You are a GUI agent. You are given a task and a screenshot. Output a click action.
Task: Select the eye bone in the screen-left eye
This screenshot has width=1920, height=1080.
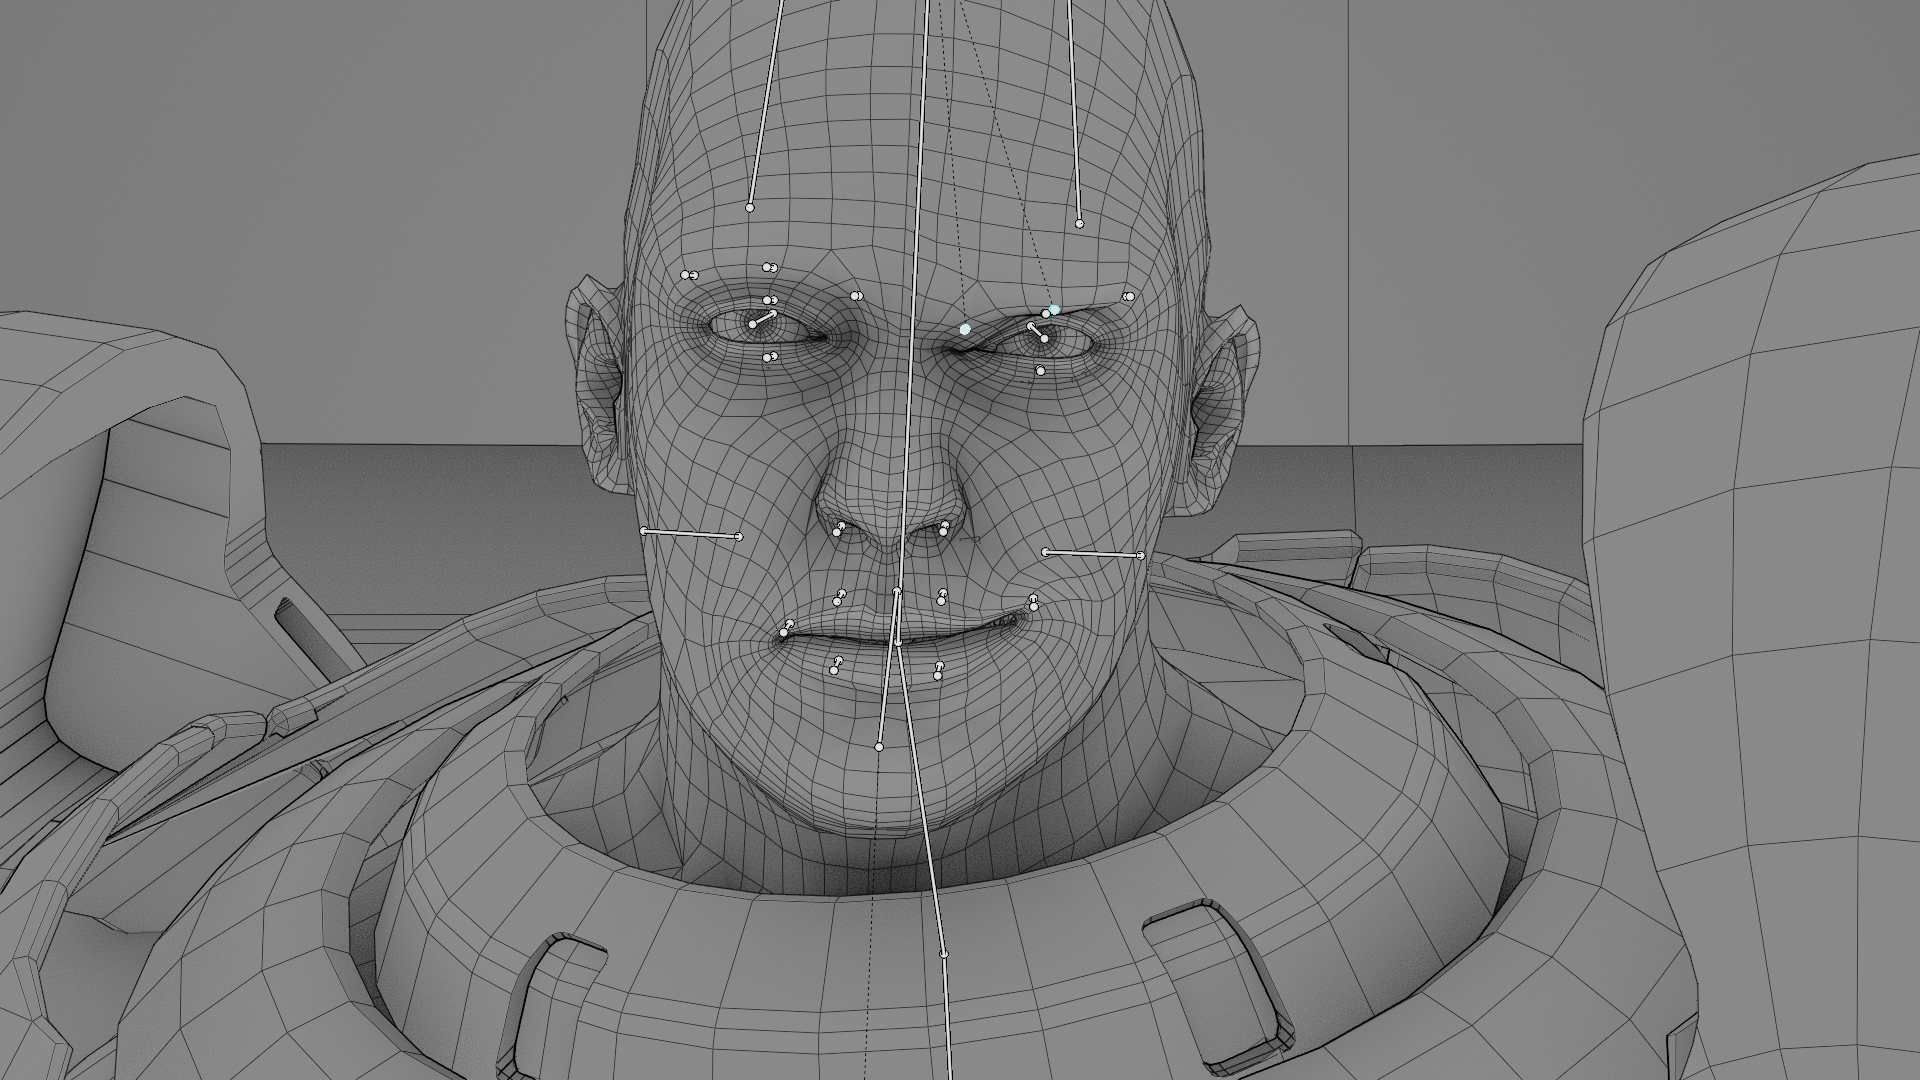pos(763,319)
